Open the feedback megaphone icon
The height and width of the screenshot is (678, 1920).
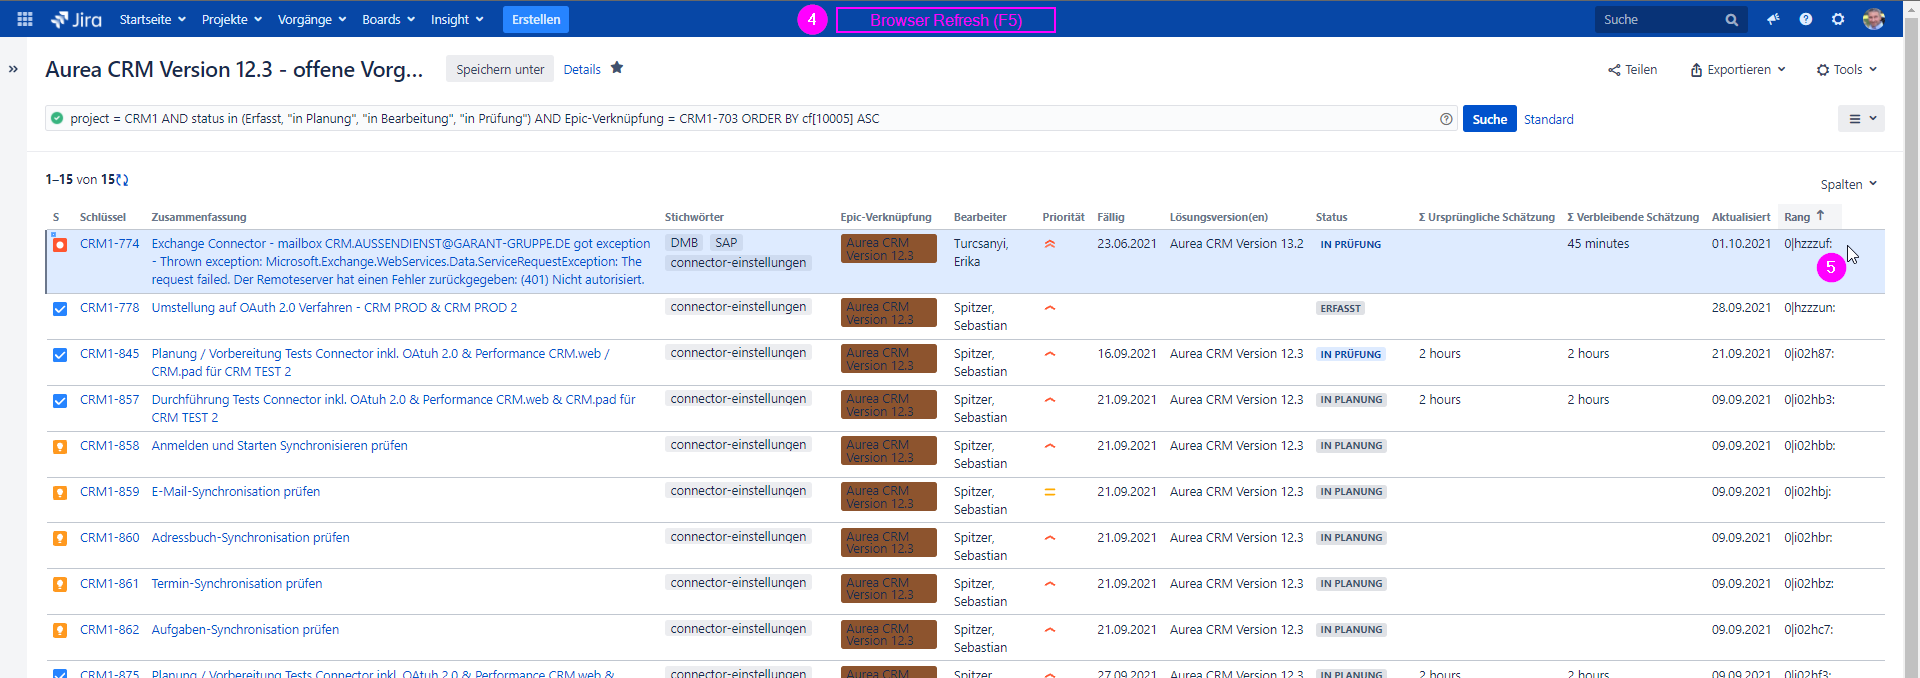[x=1773, y=19]
